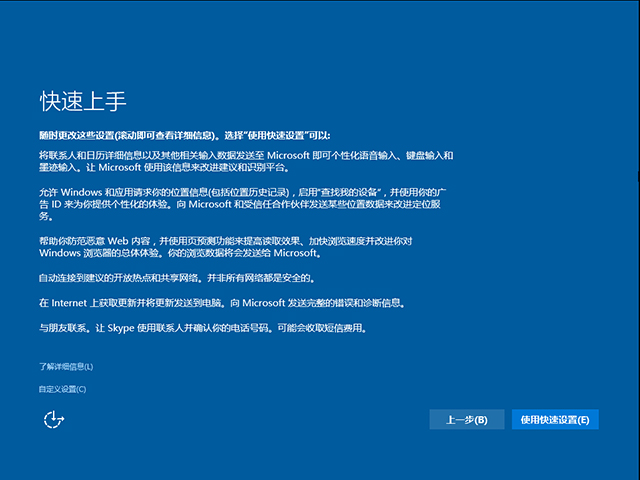This screenshot has height=480, width=640.
Task: Go back with 上一步(B) button
Action: point(466,420)
